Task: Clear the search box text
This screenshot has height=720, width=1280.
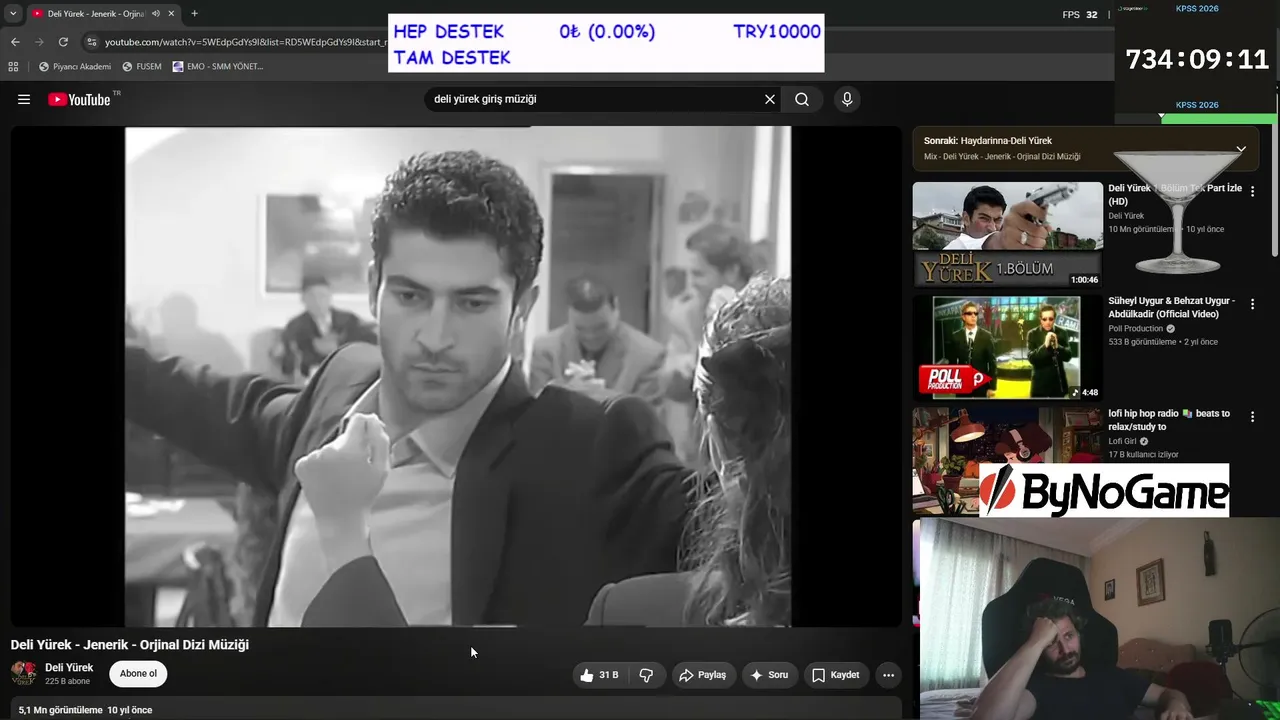Action: (x=770, y=99)
